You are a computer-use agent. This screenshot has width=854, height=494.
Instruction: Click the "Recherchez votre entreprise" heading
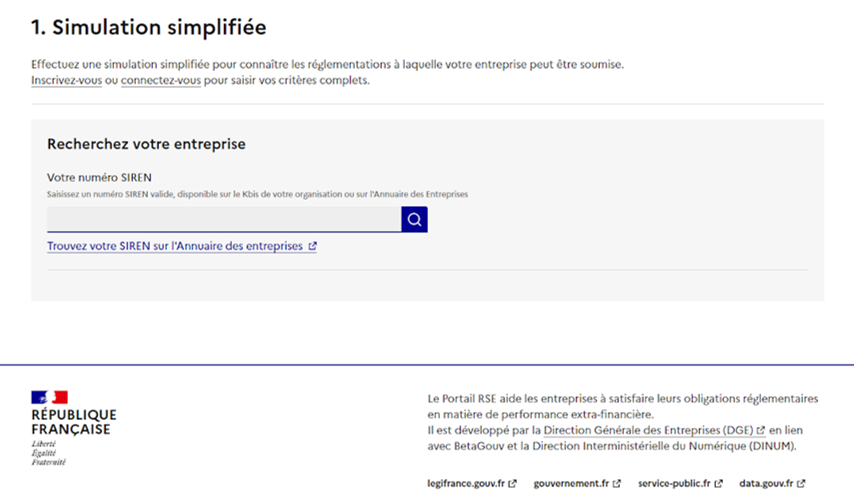pos(146,144)
